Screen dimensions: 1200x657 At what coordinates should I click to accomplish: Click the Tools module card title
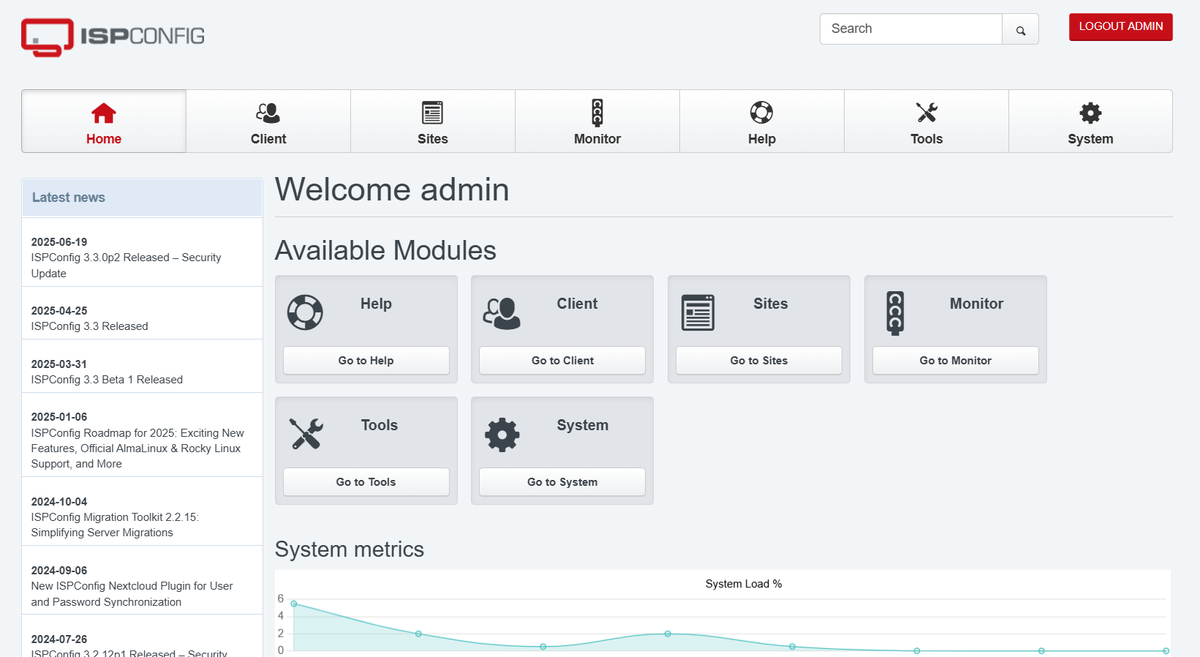pos(379,425)
